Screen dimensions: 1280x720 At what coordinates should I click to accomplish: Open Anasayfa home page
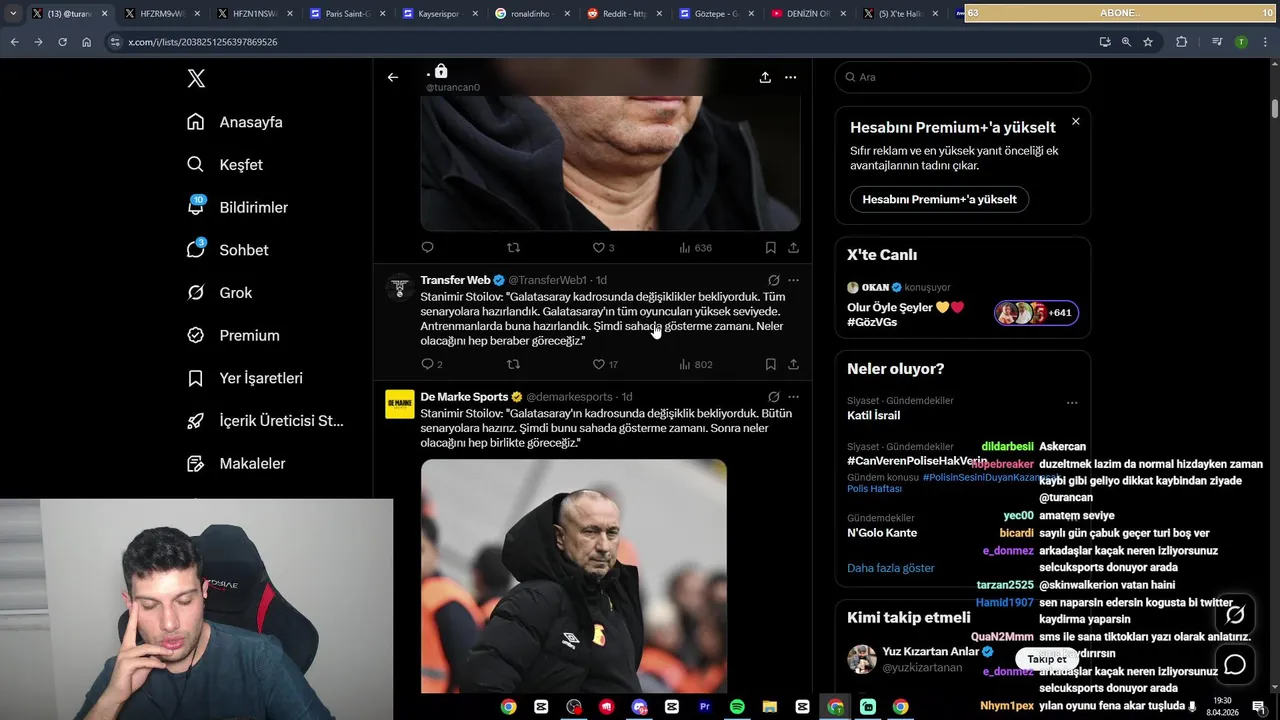point(235,122)
